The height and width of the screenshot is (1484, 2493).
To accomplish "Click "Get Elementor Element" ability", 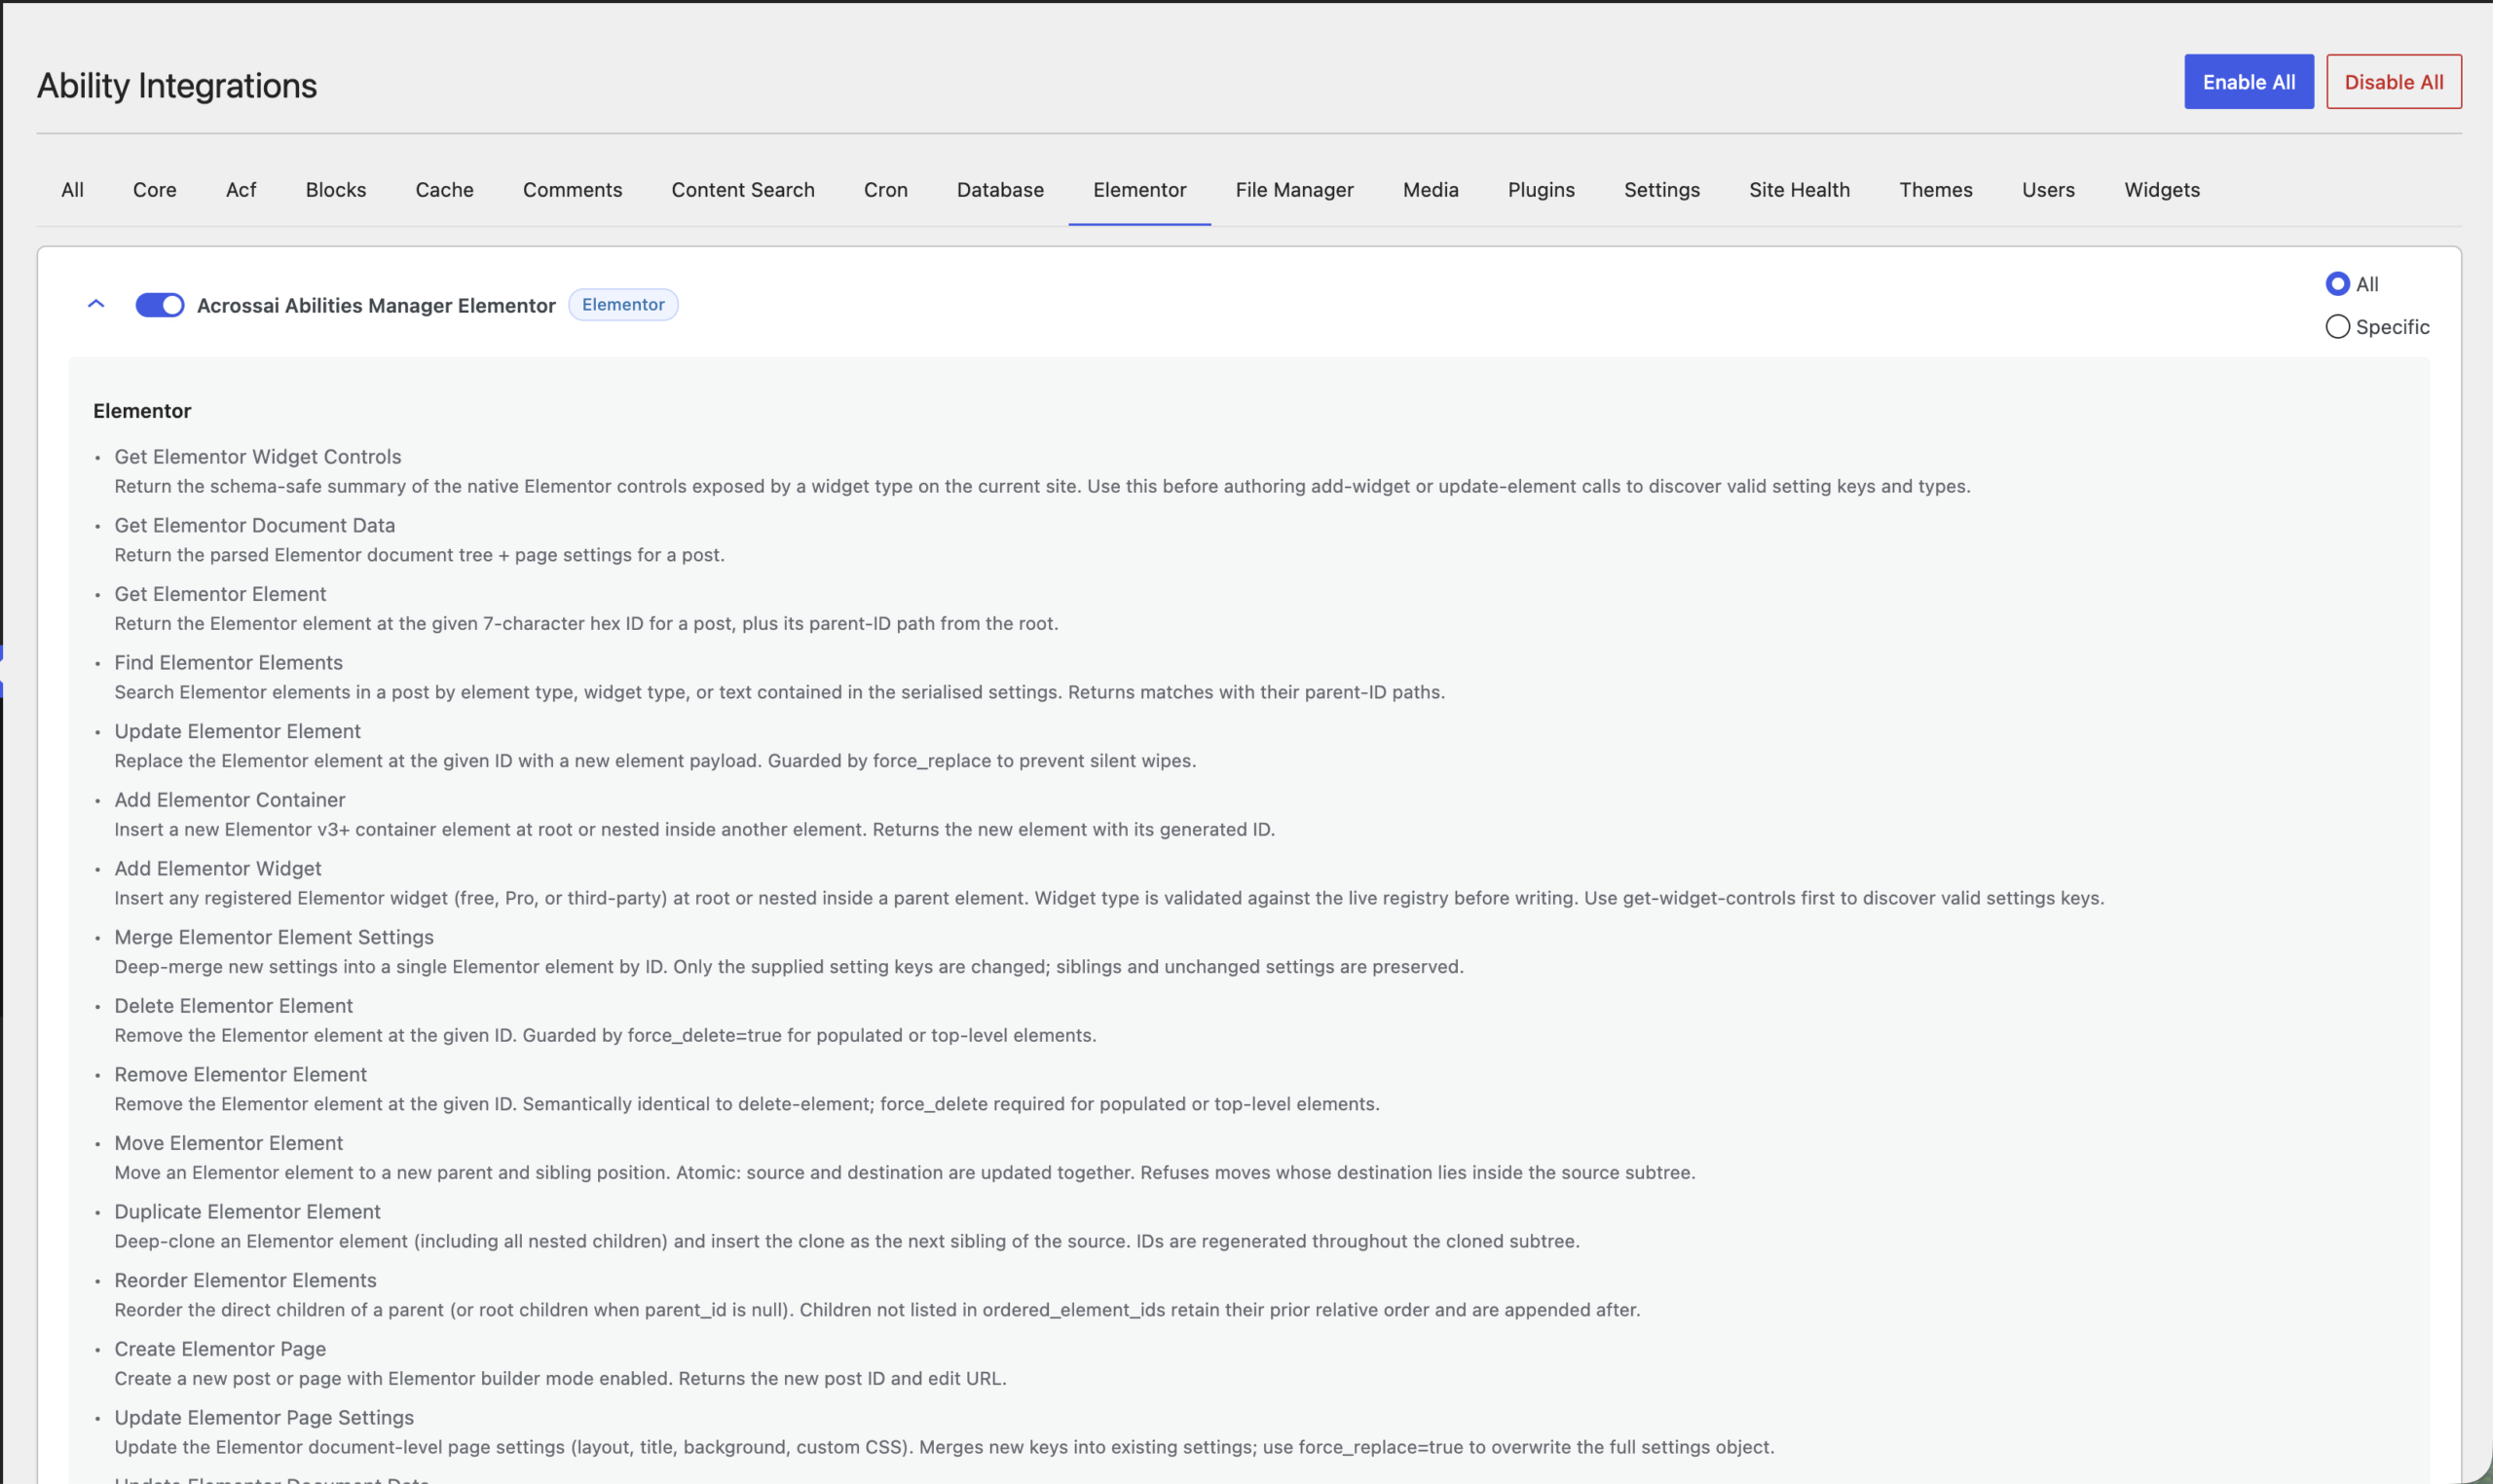I will (220, 594).
